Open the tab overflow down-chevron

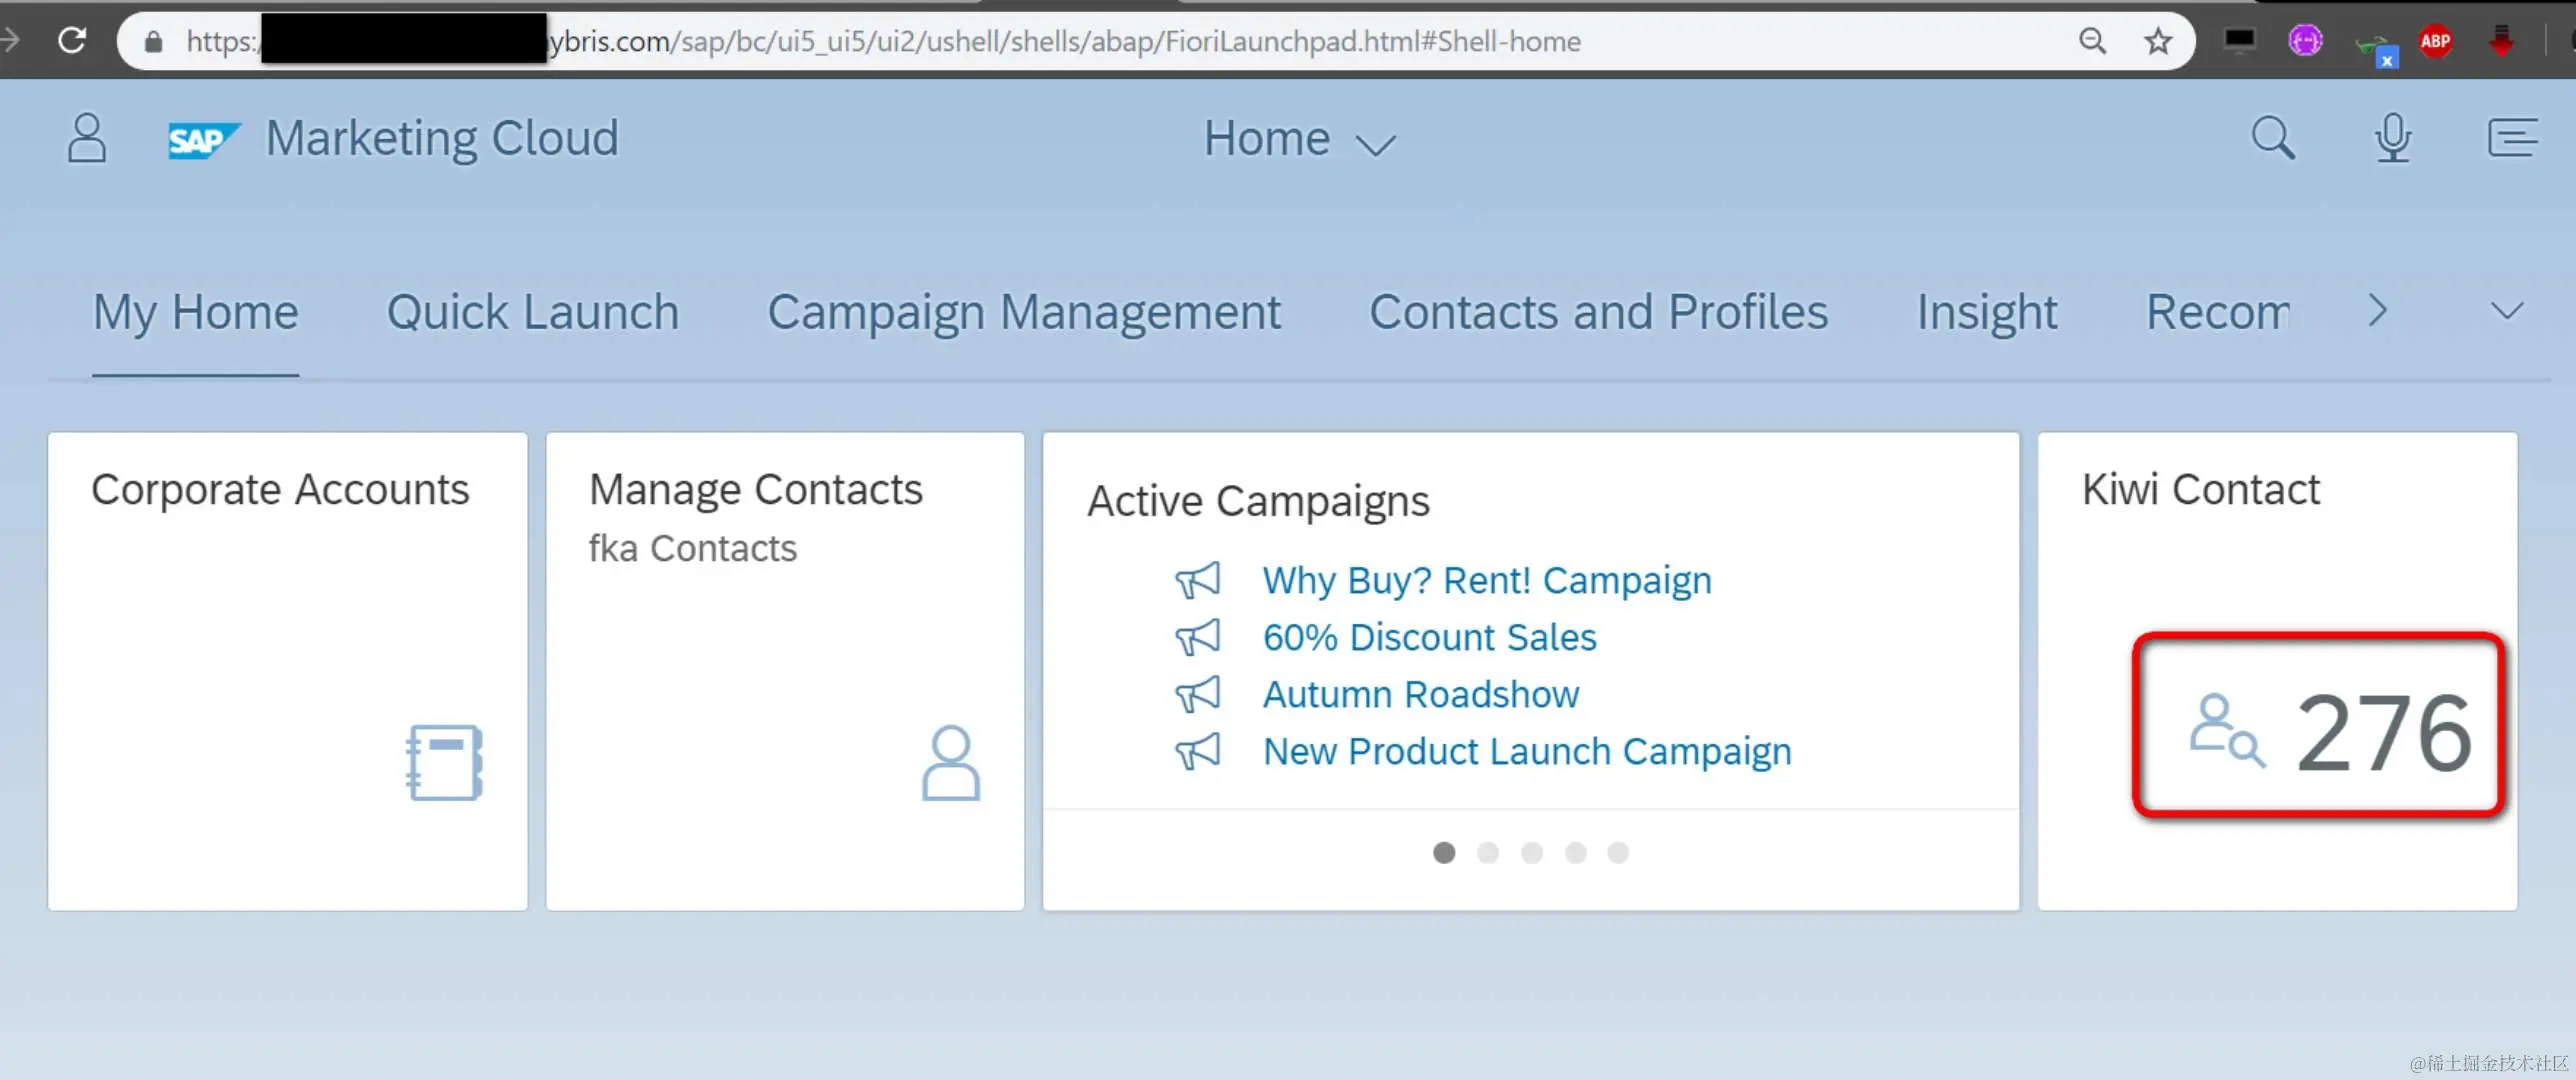click(x=2506, y=311)
